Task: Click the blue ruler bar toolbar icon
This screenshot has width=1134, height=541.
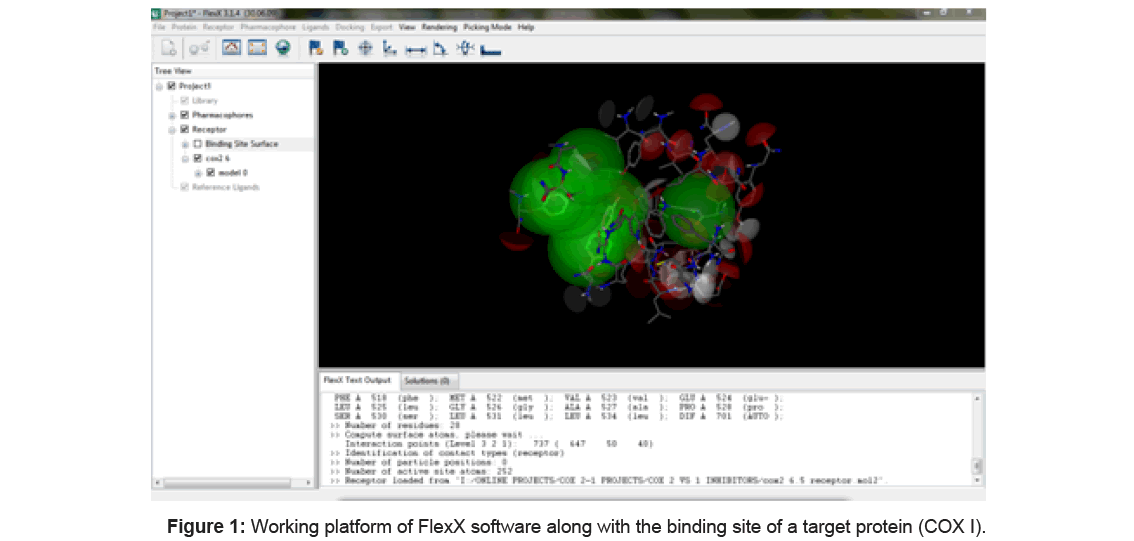Action: coord(490,49)
